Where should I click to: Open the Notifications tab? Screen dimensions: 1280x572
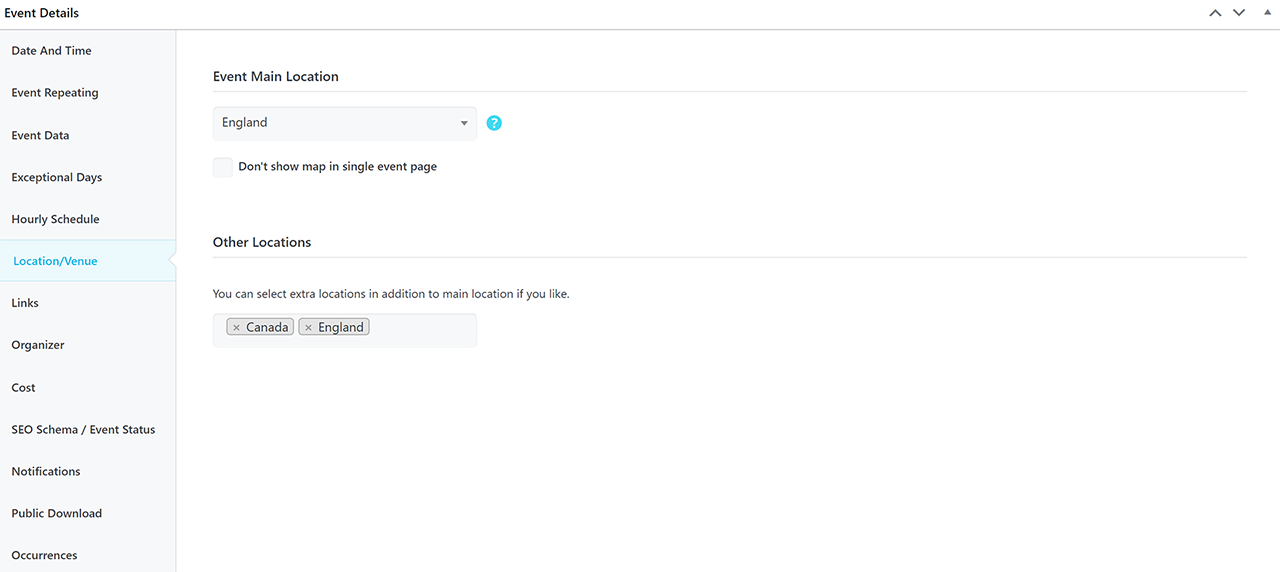point(46,471)
